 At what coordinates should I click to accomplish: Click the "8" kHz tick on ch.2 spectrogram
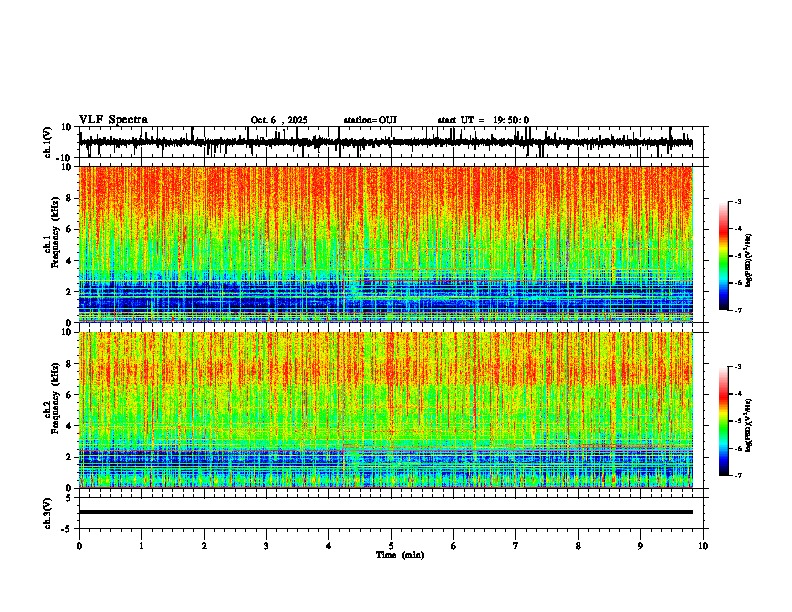(69, 364)
